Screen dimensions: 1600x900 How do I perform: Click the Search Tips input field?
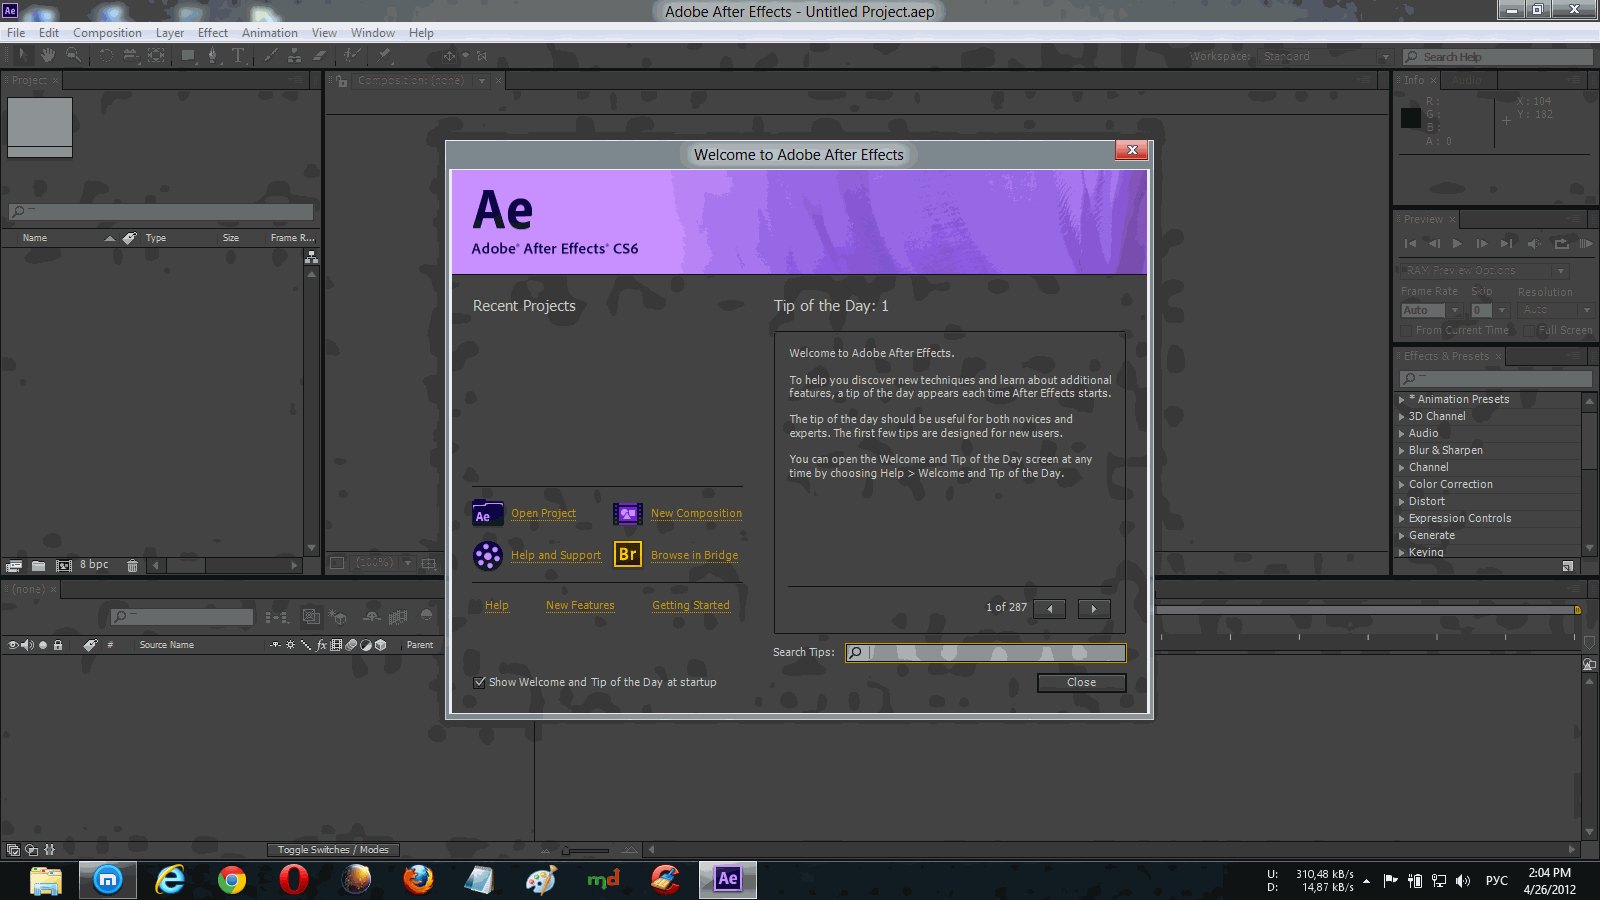tap(985, 652)
